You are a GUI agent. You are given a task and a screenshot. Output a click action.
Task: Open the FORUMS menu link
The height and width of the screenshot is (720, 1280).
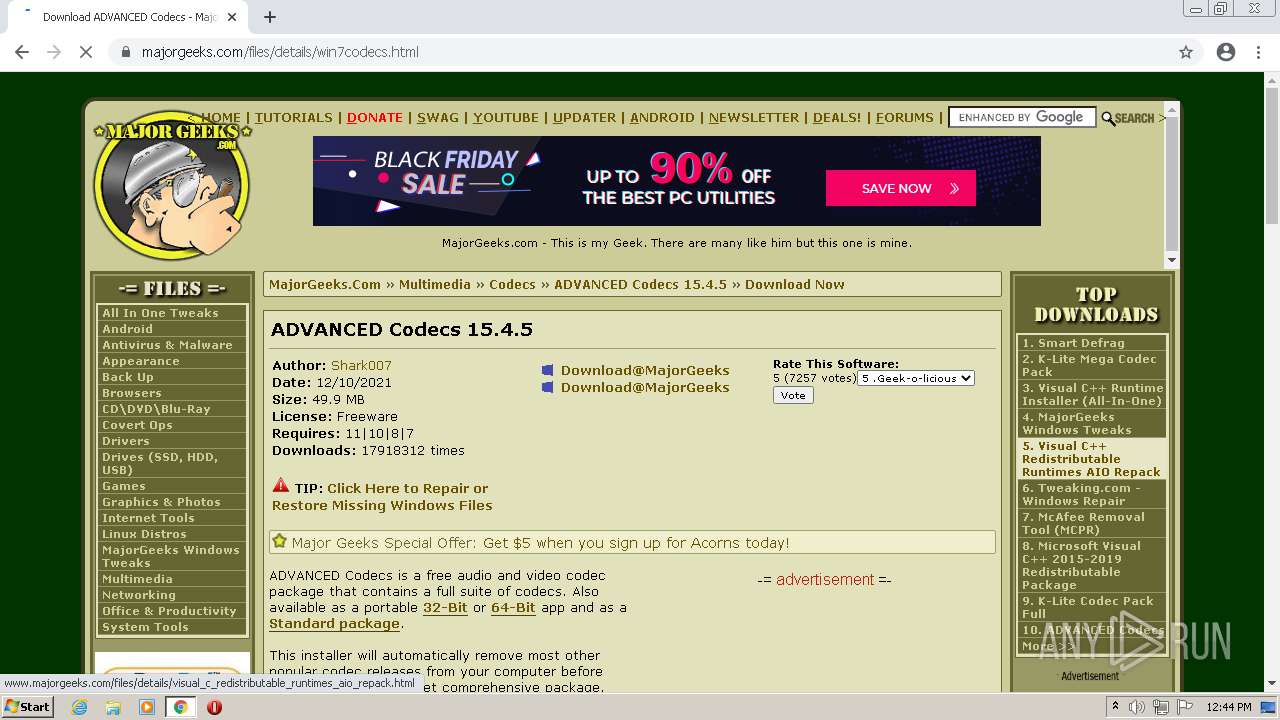click(905, 117)
